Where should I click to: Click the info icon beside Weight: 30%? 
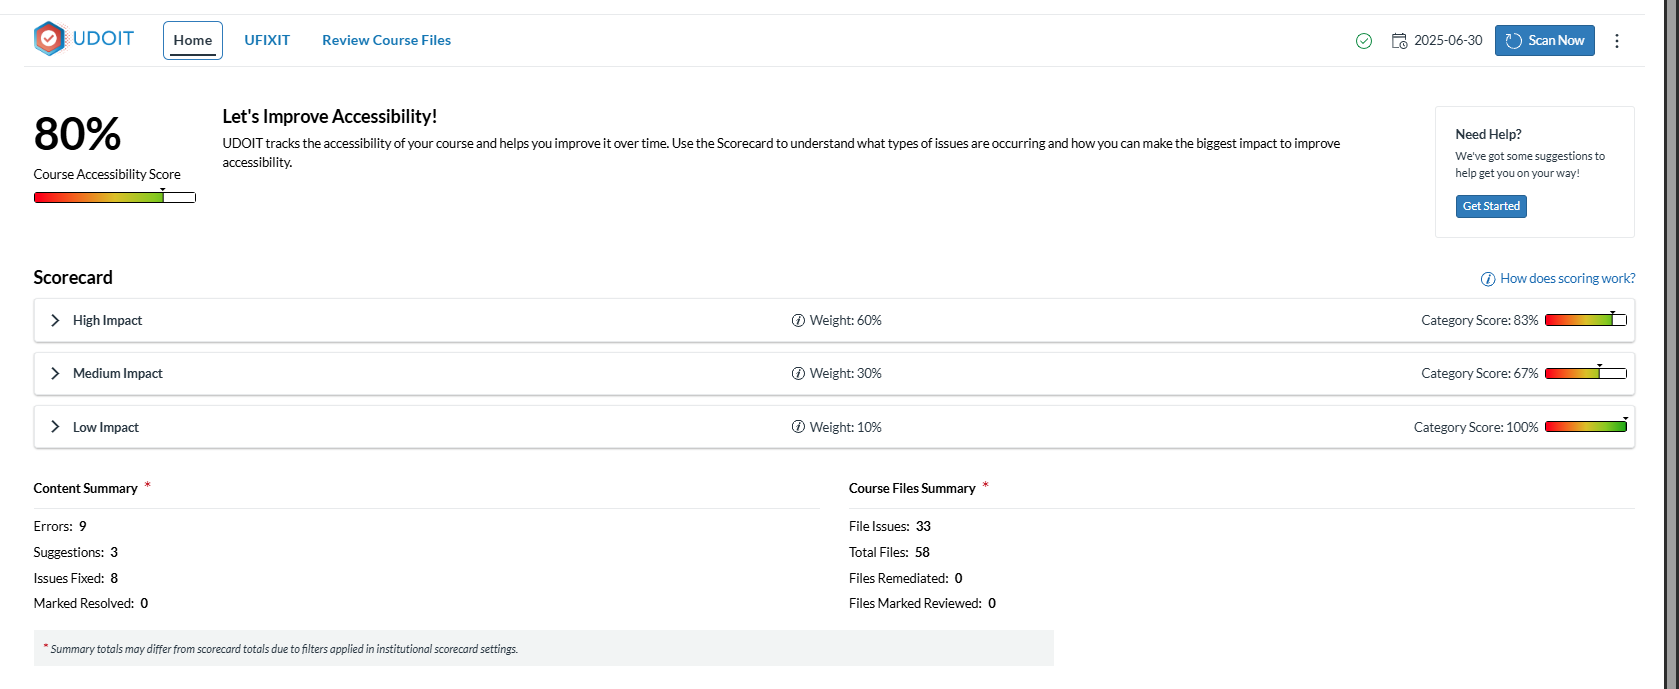(798, 374)
